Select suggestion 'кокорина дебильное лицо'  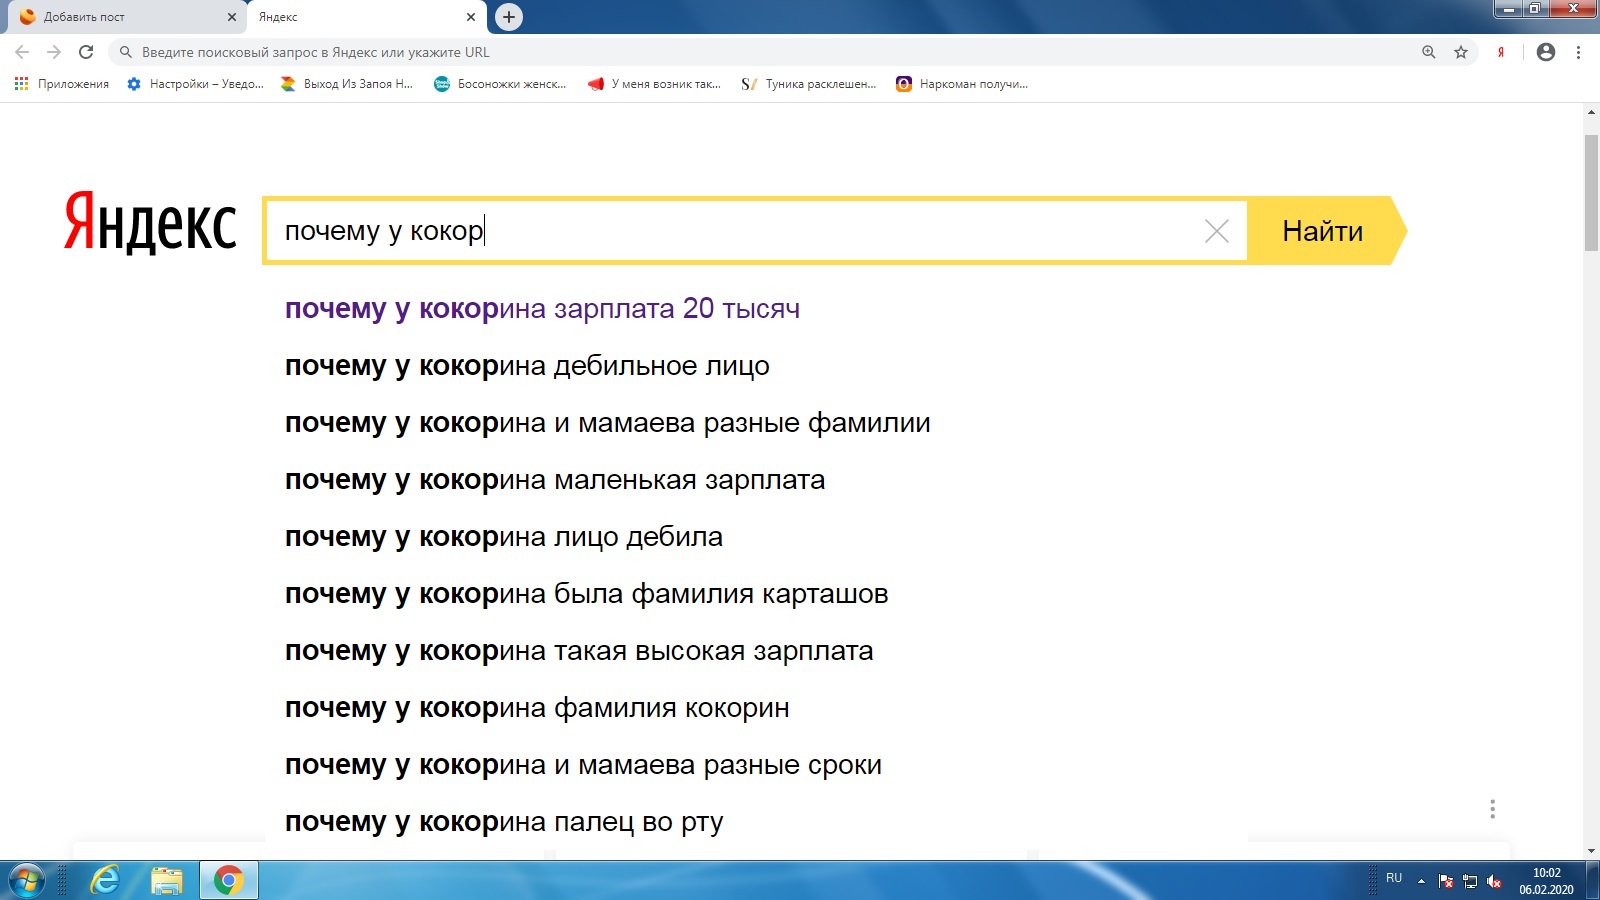point(527,366)
